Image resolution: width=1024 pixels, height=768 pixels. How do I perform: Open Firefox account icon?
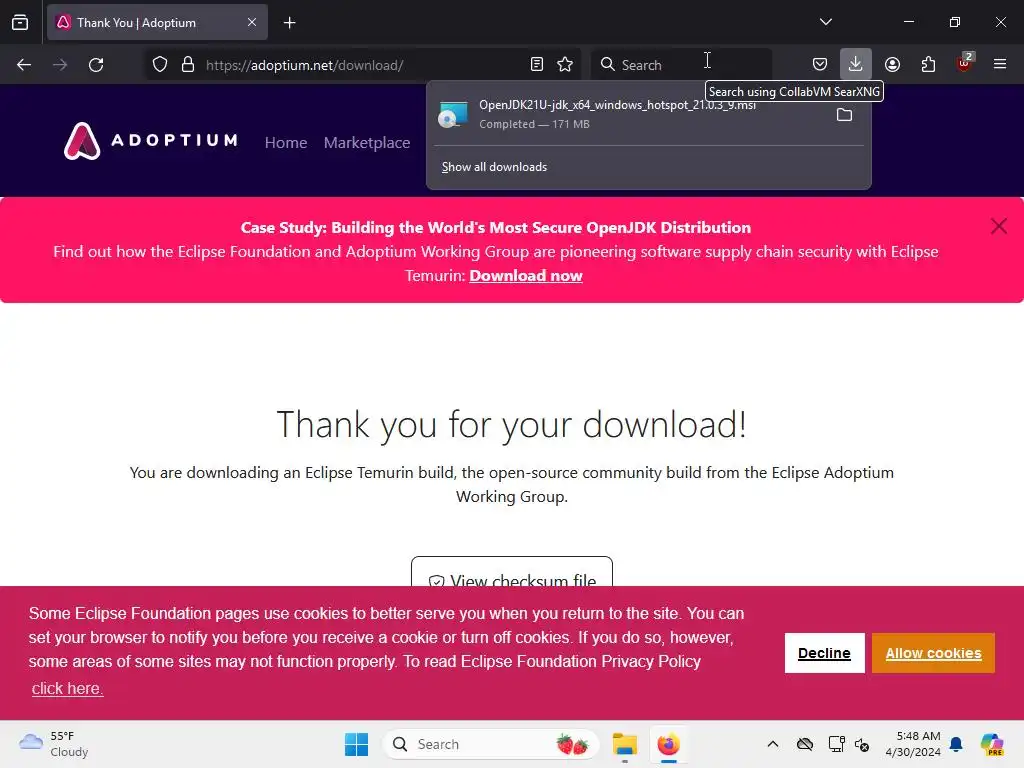pos(892,65)
